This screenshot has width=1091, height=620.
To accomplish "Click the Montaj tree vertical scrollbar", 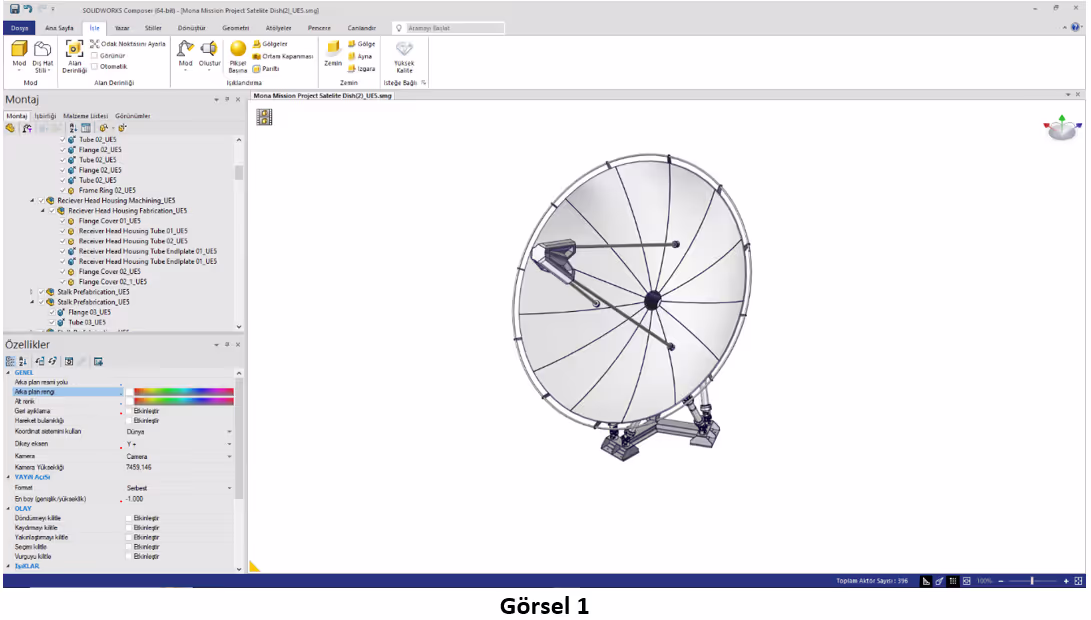I will [x=239, y=173].
